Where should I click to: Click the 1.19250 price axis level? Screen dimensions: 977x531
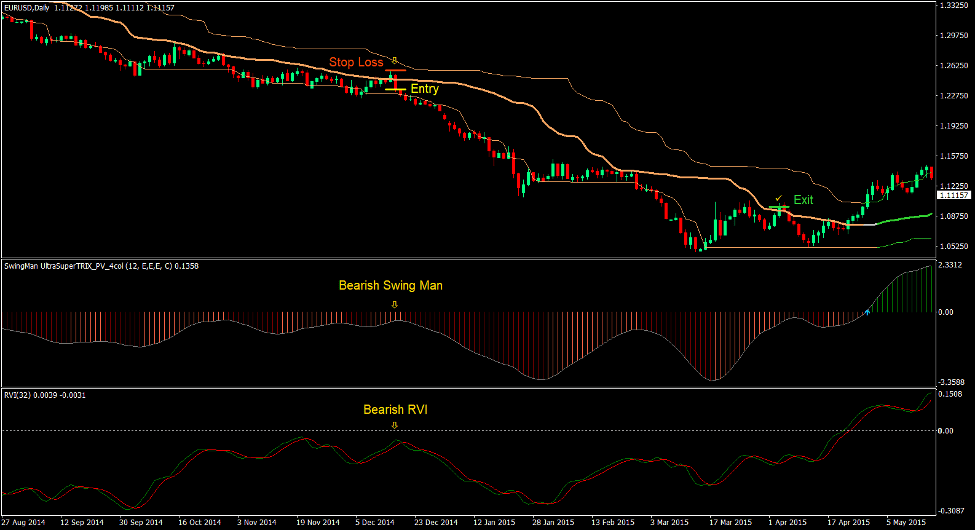954,126
